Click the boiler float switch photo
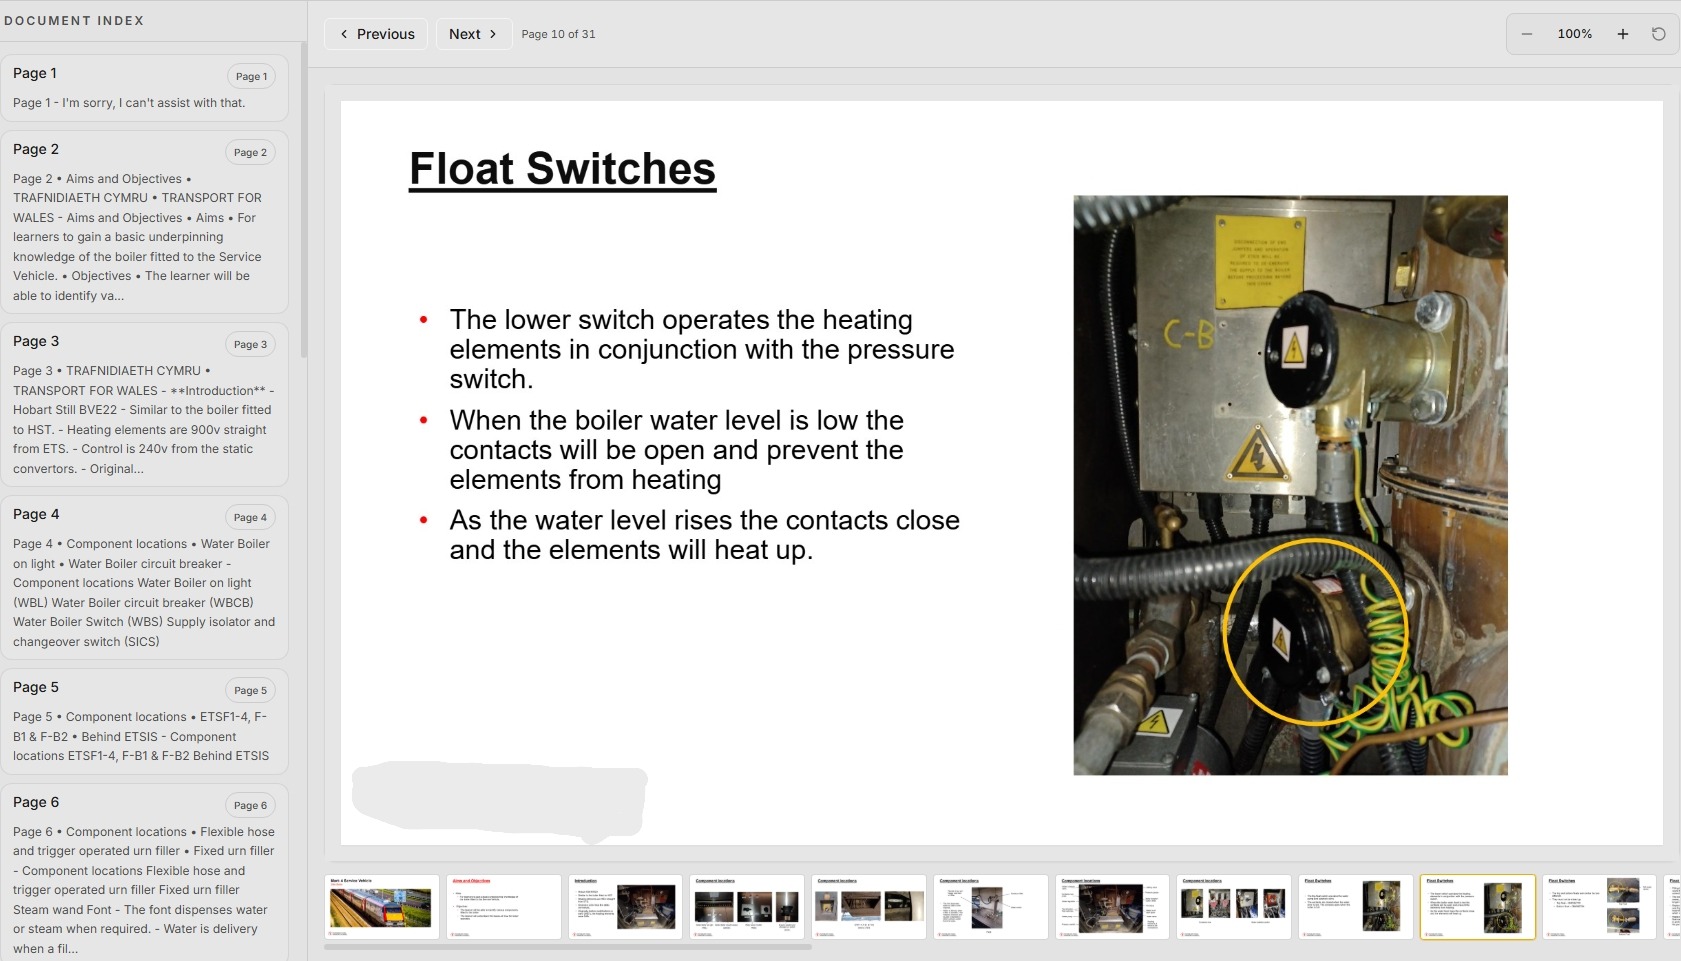 click(1290, 485)
